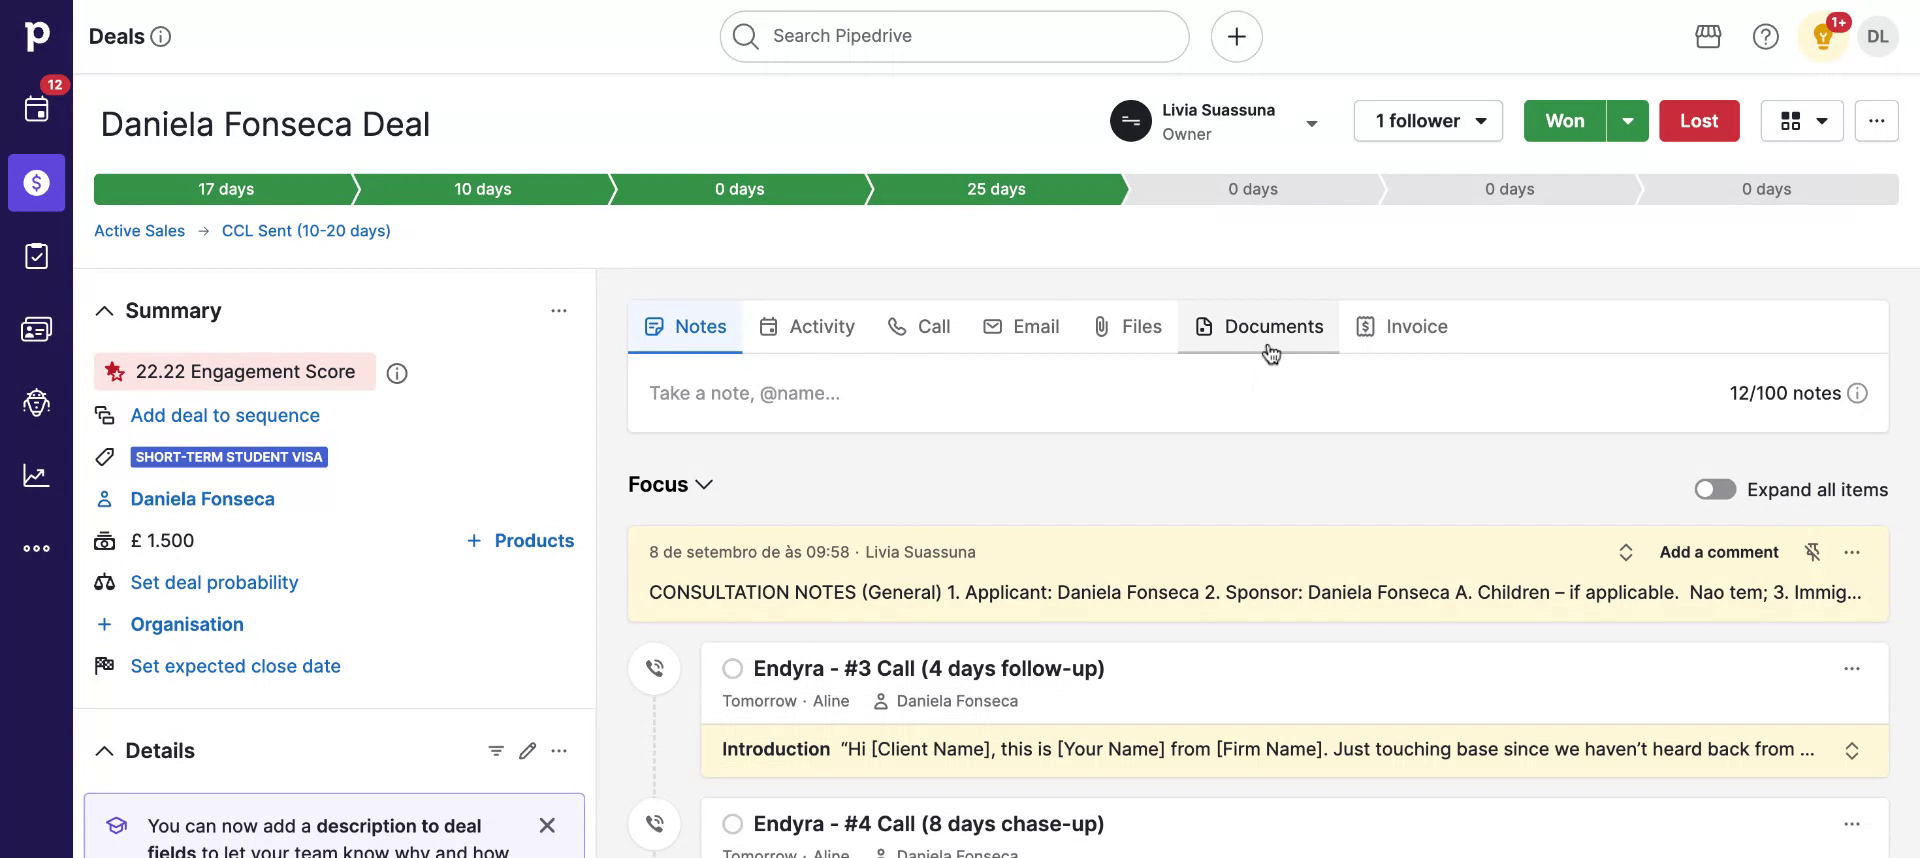Click the Engagement Score info icon
Screen dimensions: 1920x858
pyautogui.click(x=397, y=373)
